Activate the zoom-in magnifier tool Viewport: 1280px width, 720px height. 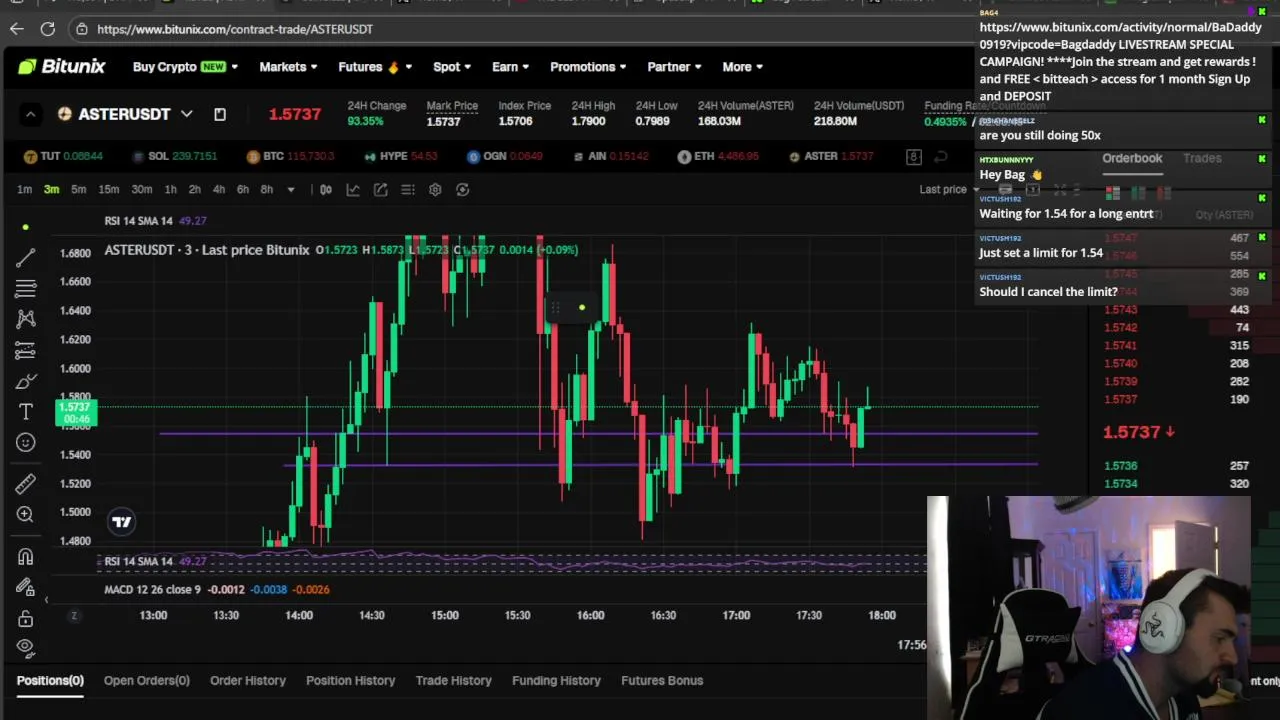click(26, 514)
